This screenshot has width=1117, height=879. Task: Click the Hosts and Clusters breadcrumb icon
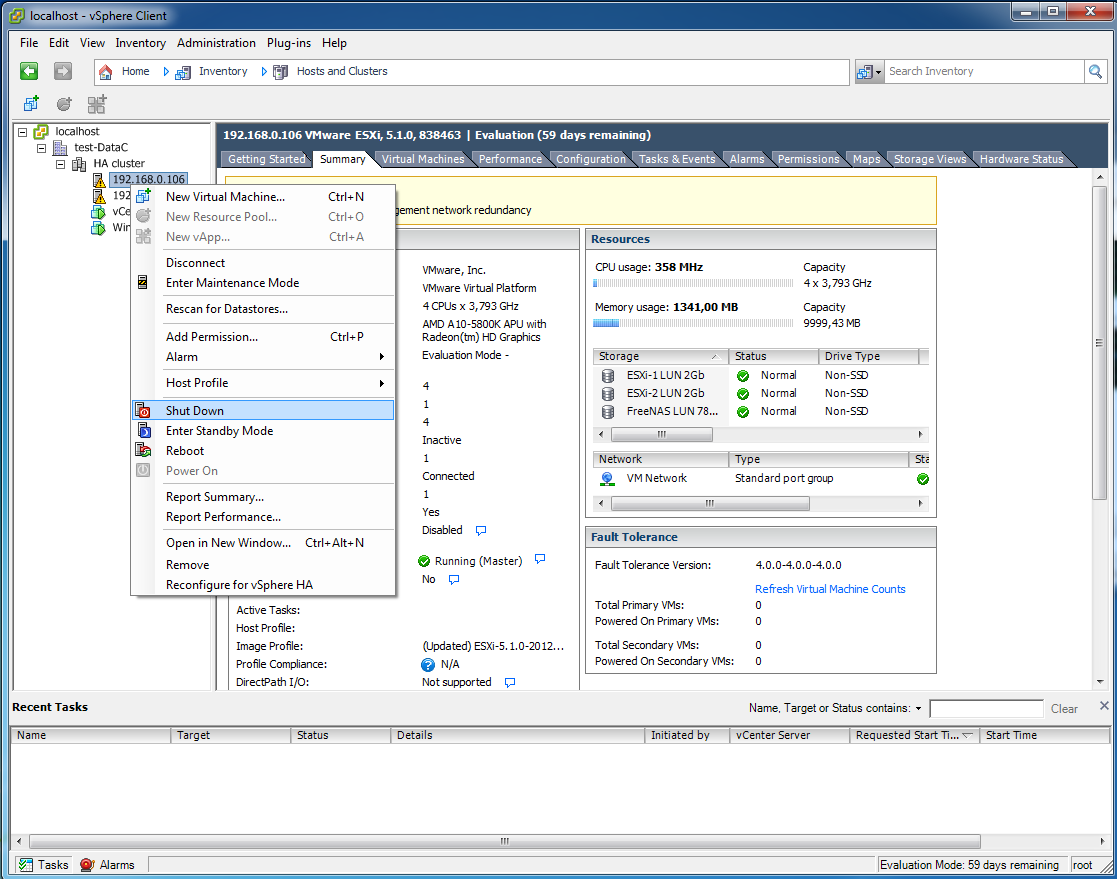click(x=281, y=72)
